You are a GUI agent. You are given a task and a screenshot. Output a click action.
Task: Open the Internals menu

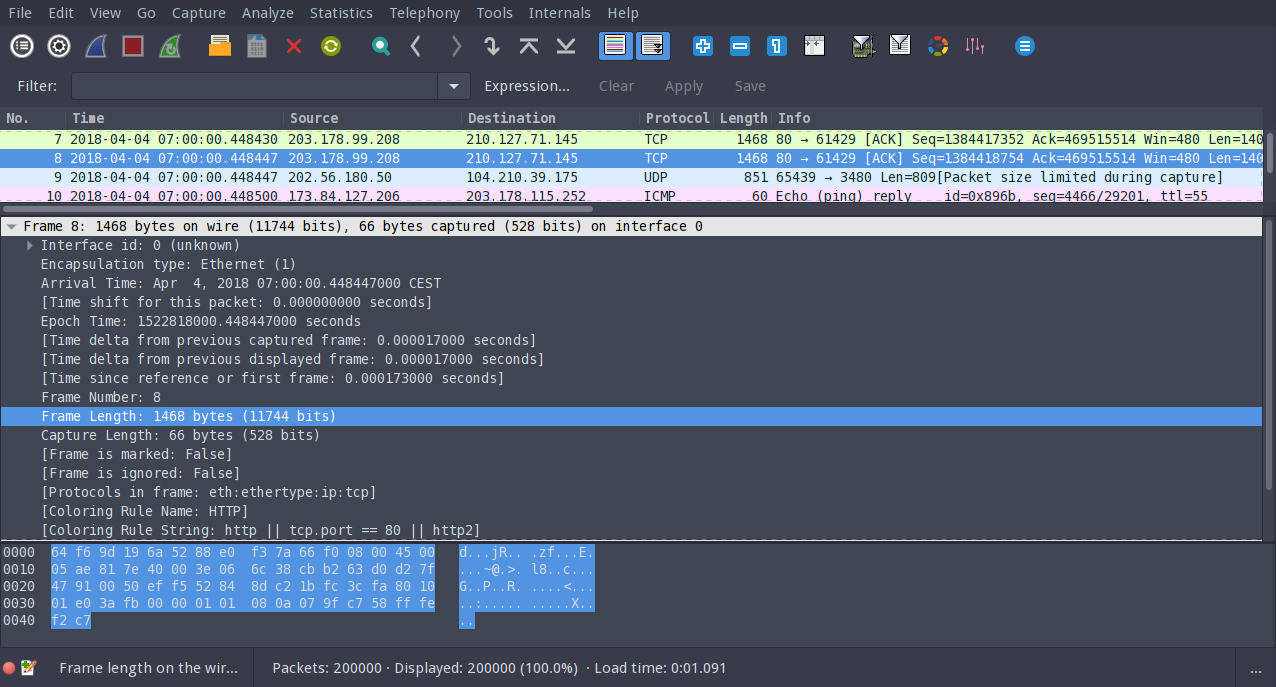[x=559, y=13]
